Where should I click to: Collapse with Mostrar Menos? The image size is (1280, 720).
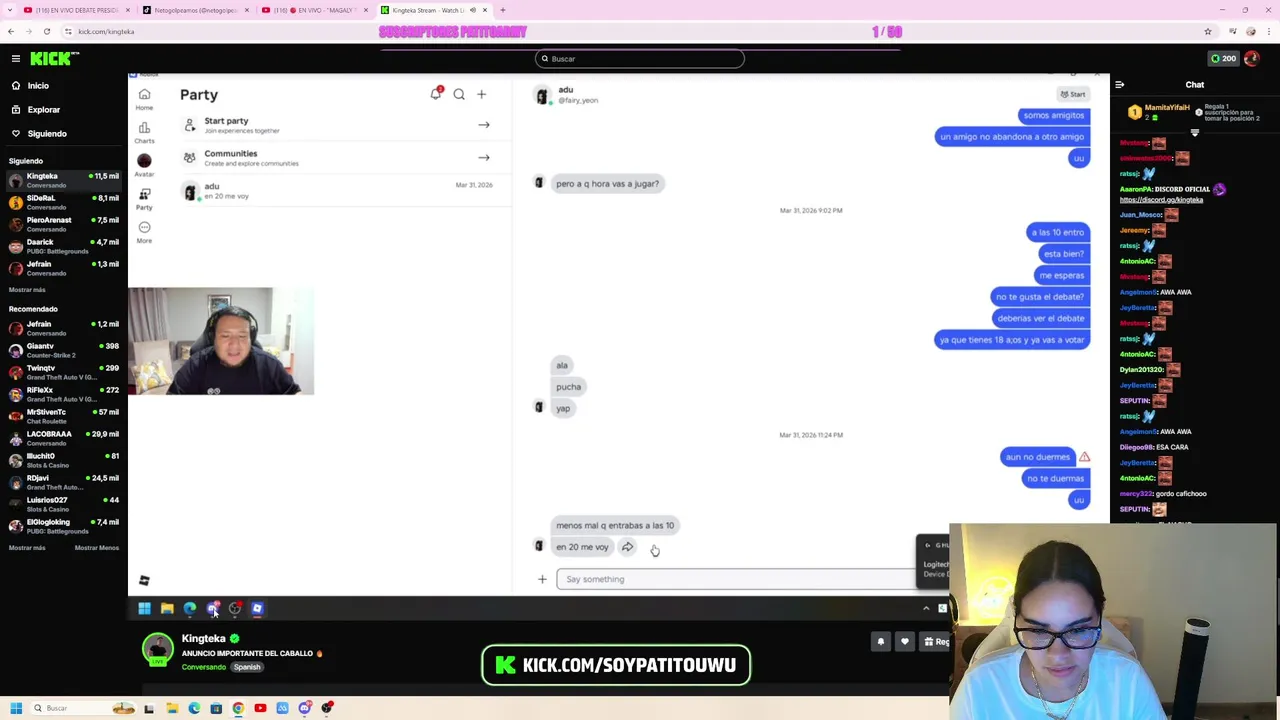97,548
